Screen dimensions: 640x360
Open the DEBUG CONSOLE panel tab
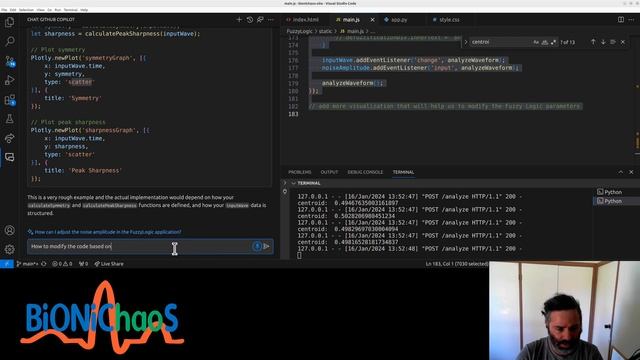click(365, 172)
